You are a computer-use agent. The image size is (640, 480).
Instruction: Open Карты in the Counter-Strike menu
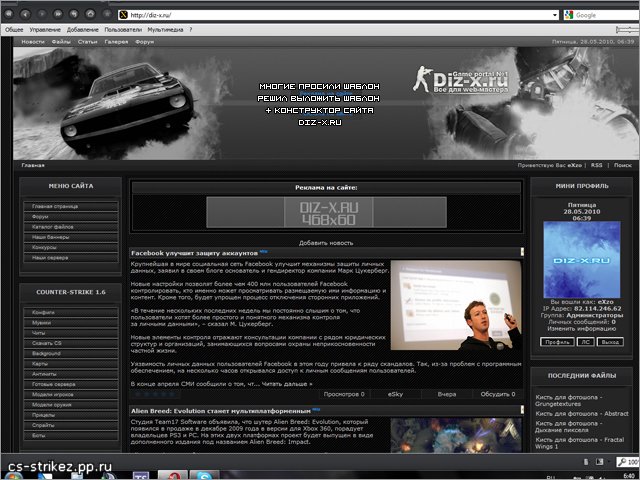71,364
